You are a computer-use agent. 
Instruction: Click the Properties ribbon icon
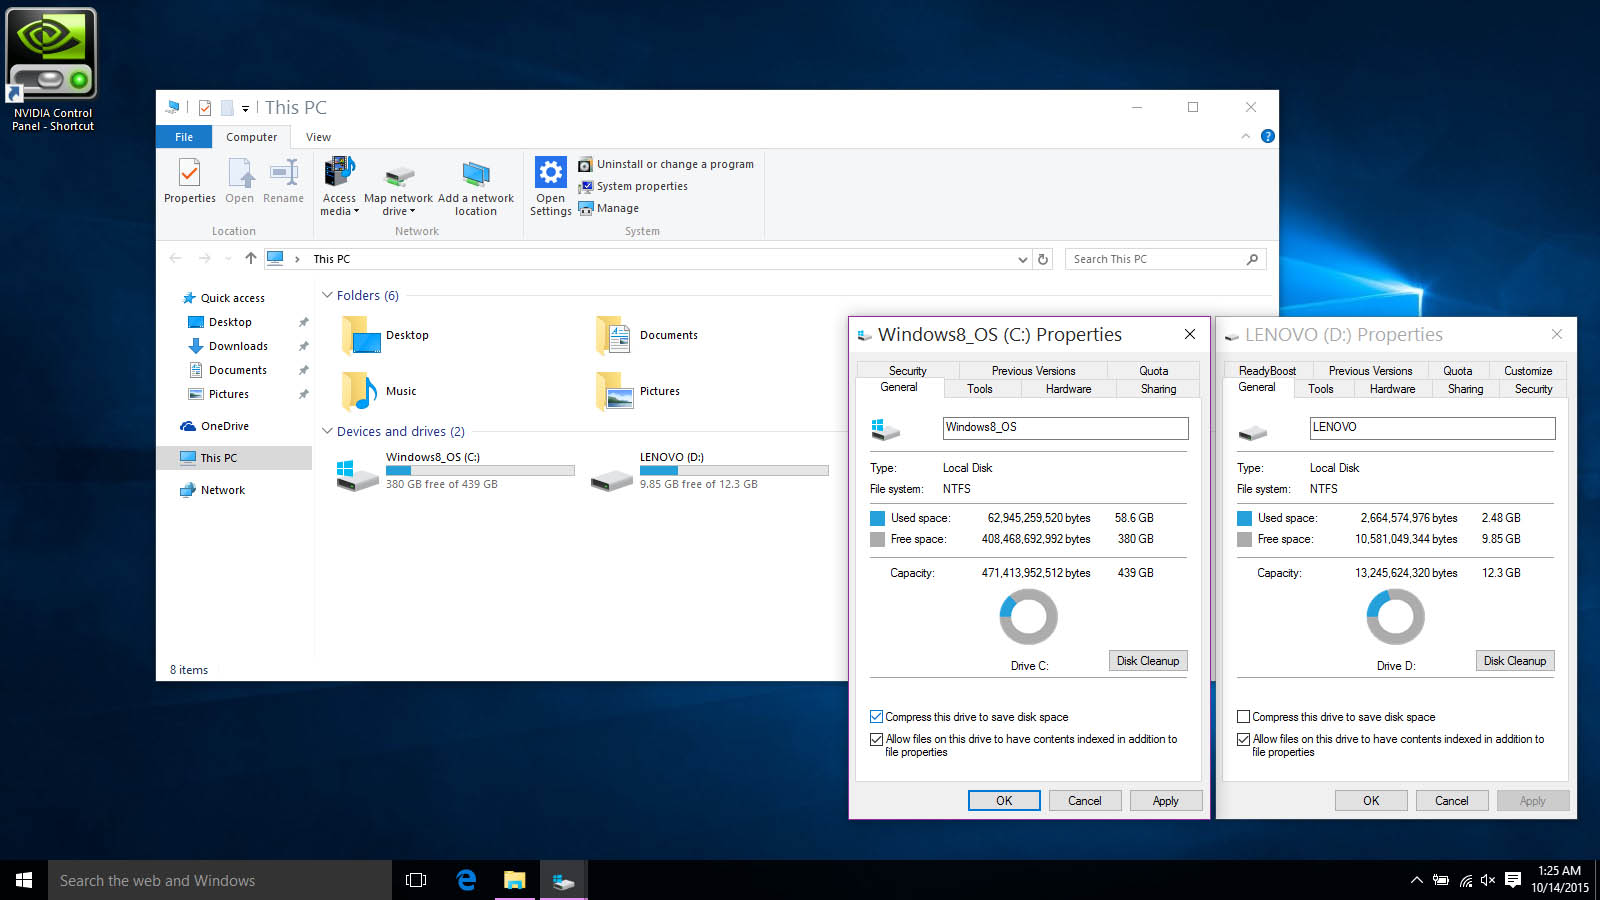click(189, 180)
